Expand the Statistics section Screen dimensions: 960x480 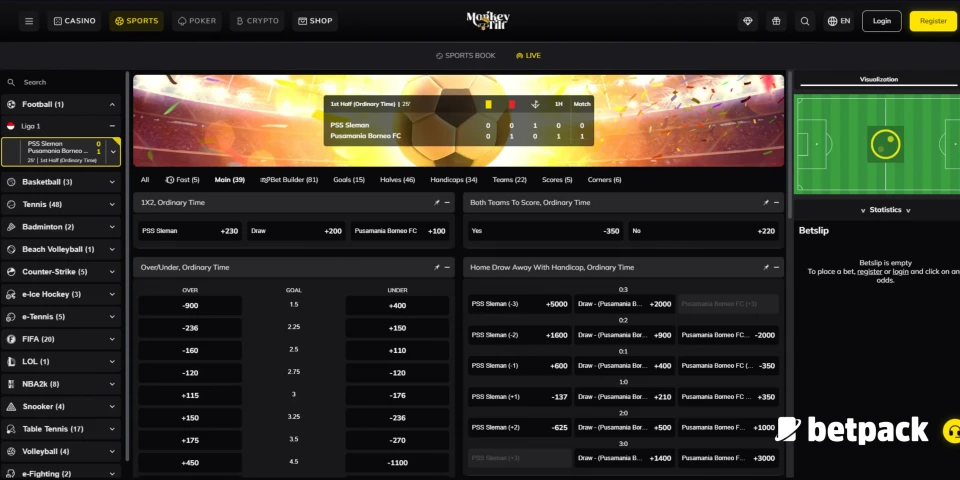876,210
